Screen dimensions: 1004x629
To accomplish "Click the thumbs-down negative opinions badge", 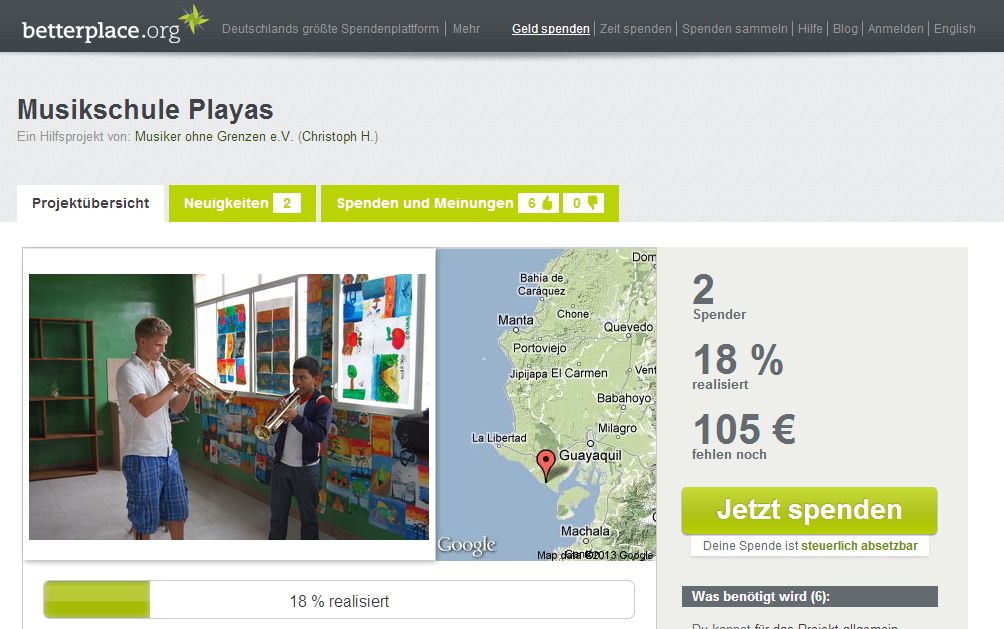I will click(x=583, y=203).
